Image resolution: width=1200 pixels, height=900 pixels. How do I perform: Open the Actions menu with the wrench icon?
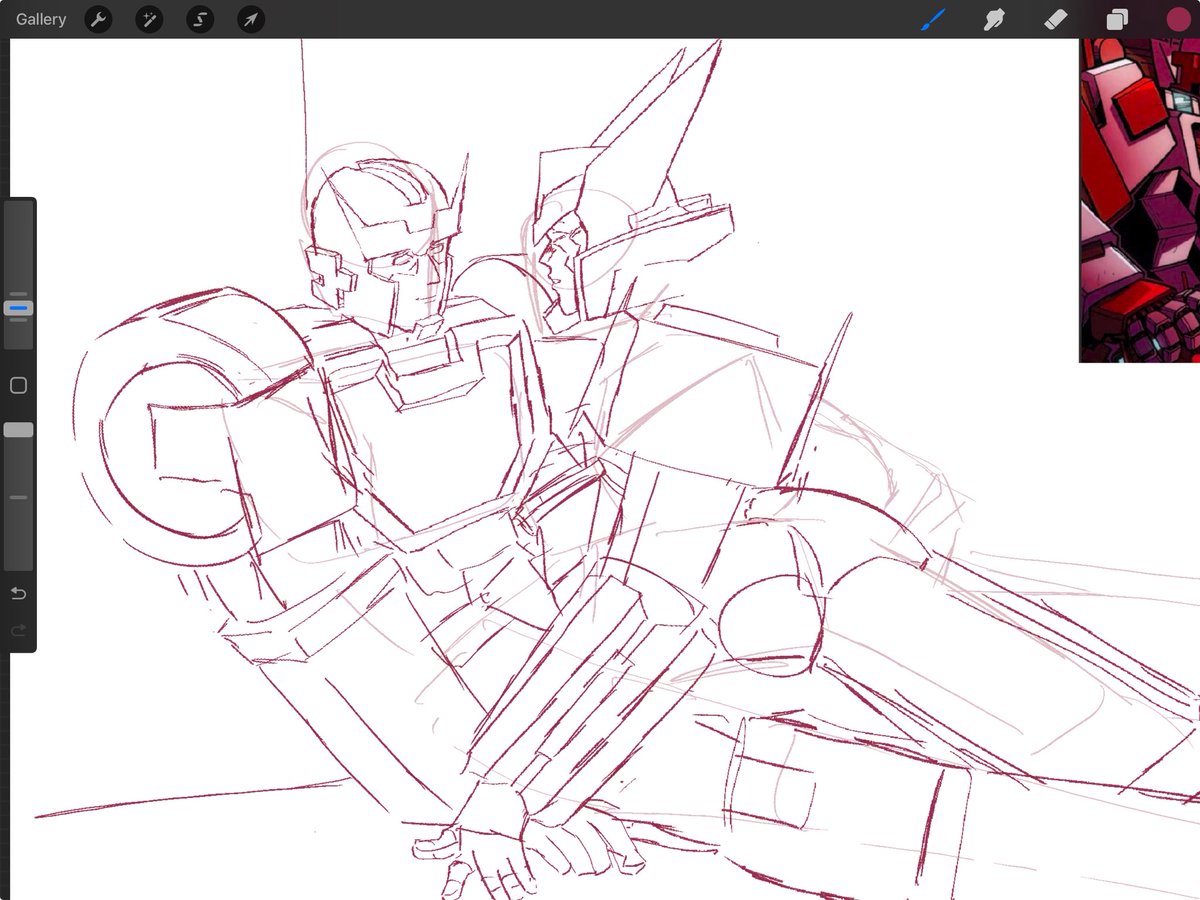(98, 19)
